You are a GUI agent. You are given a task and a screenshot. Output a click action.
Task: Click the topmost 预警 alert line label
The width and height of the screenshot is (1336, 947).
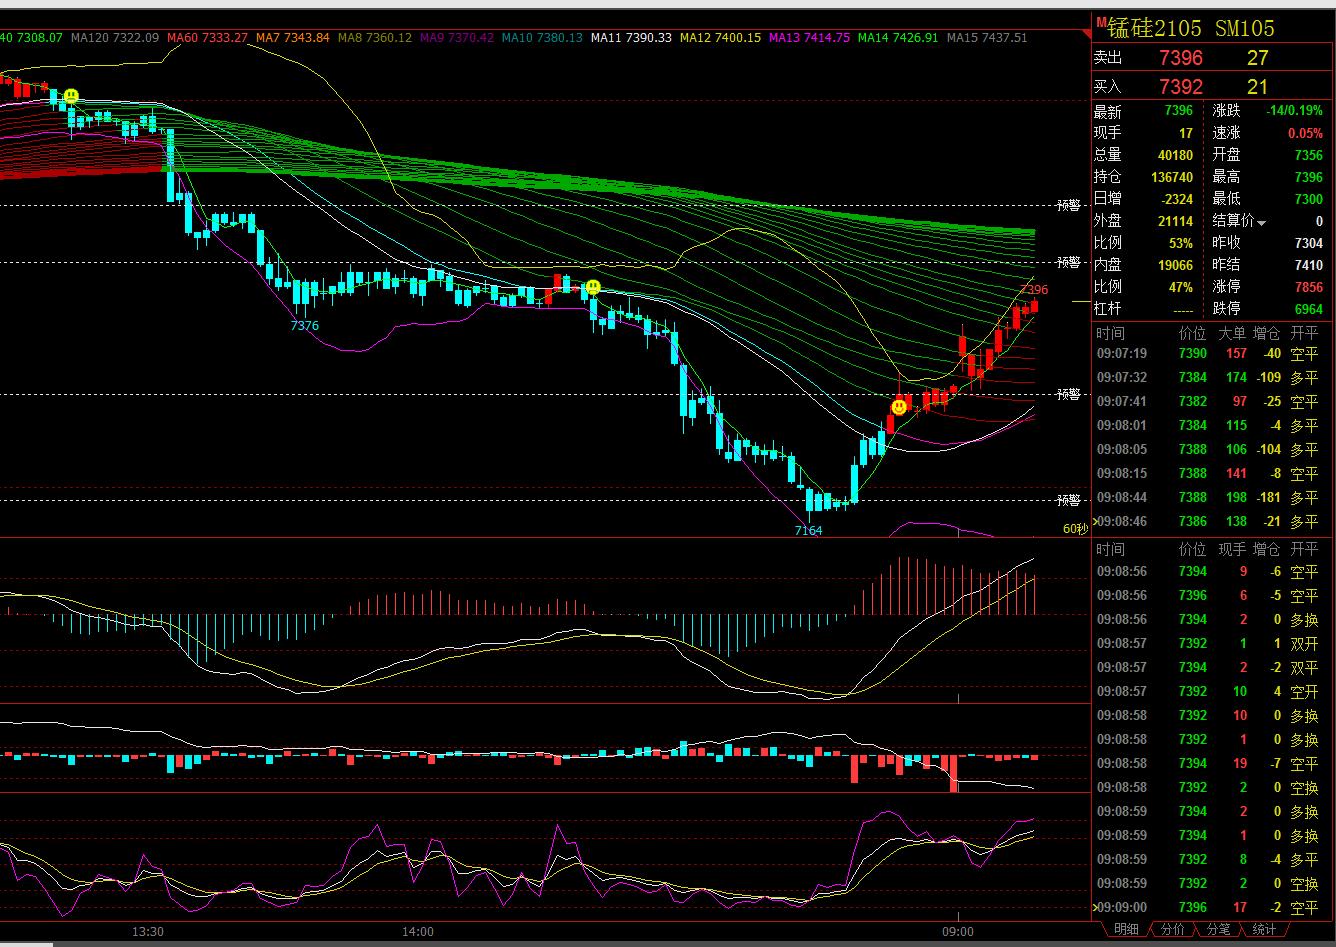click(x=1069, y=206)
